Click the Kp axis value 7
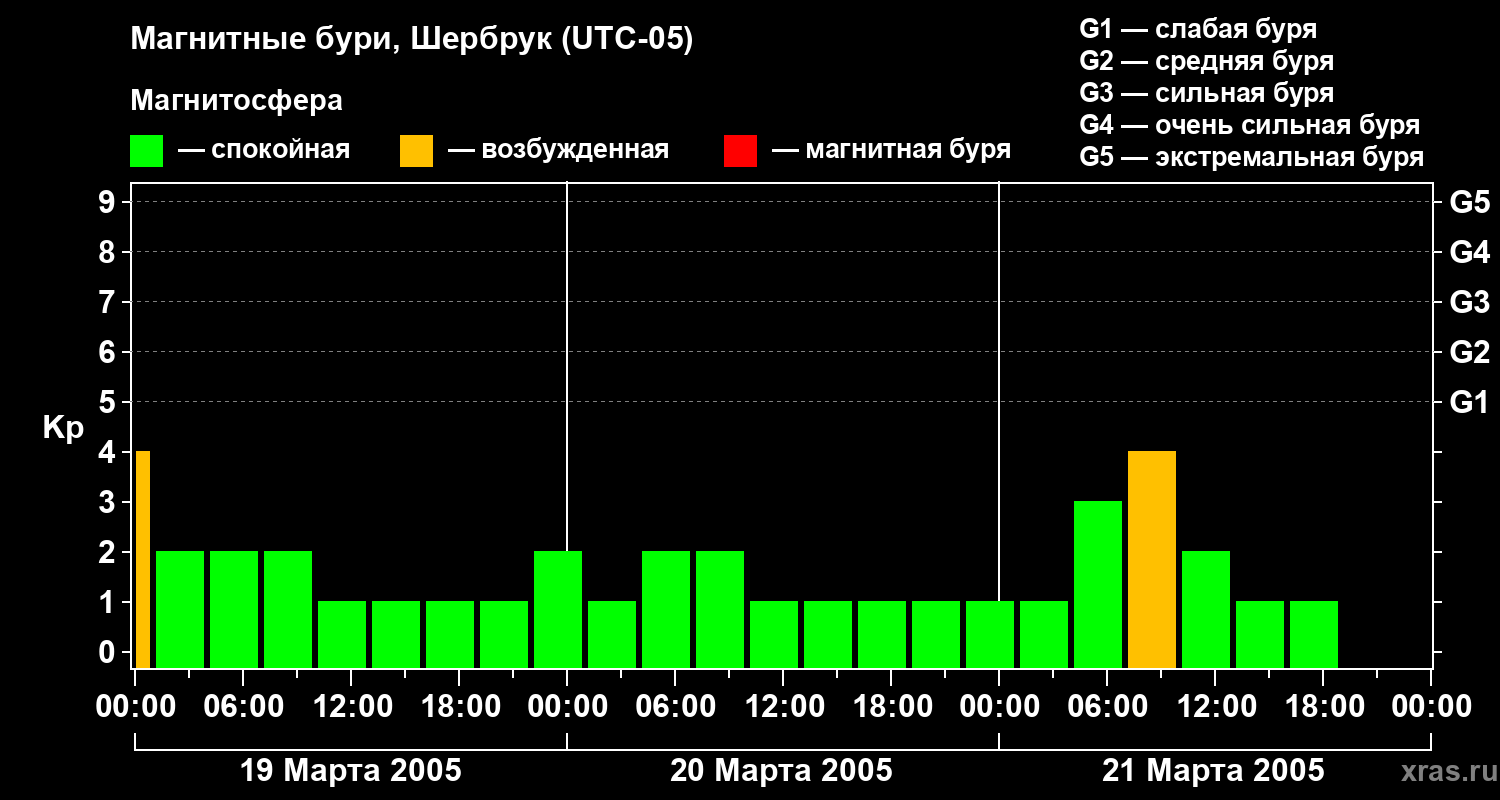Image resolution: width=1500 pixels, height=800 pixels. click(x=109, y=303)
